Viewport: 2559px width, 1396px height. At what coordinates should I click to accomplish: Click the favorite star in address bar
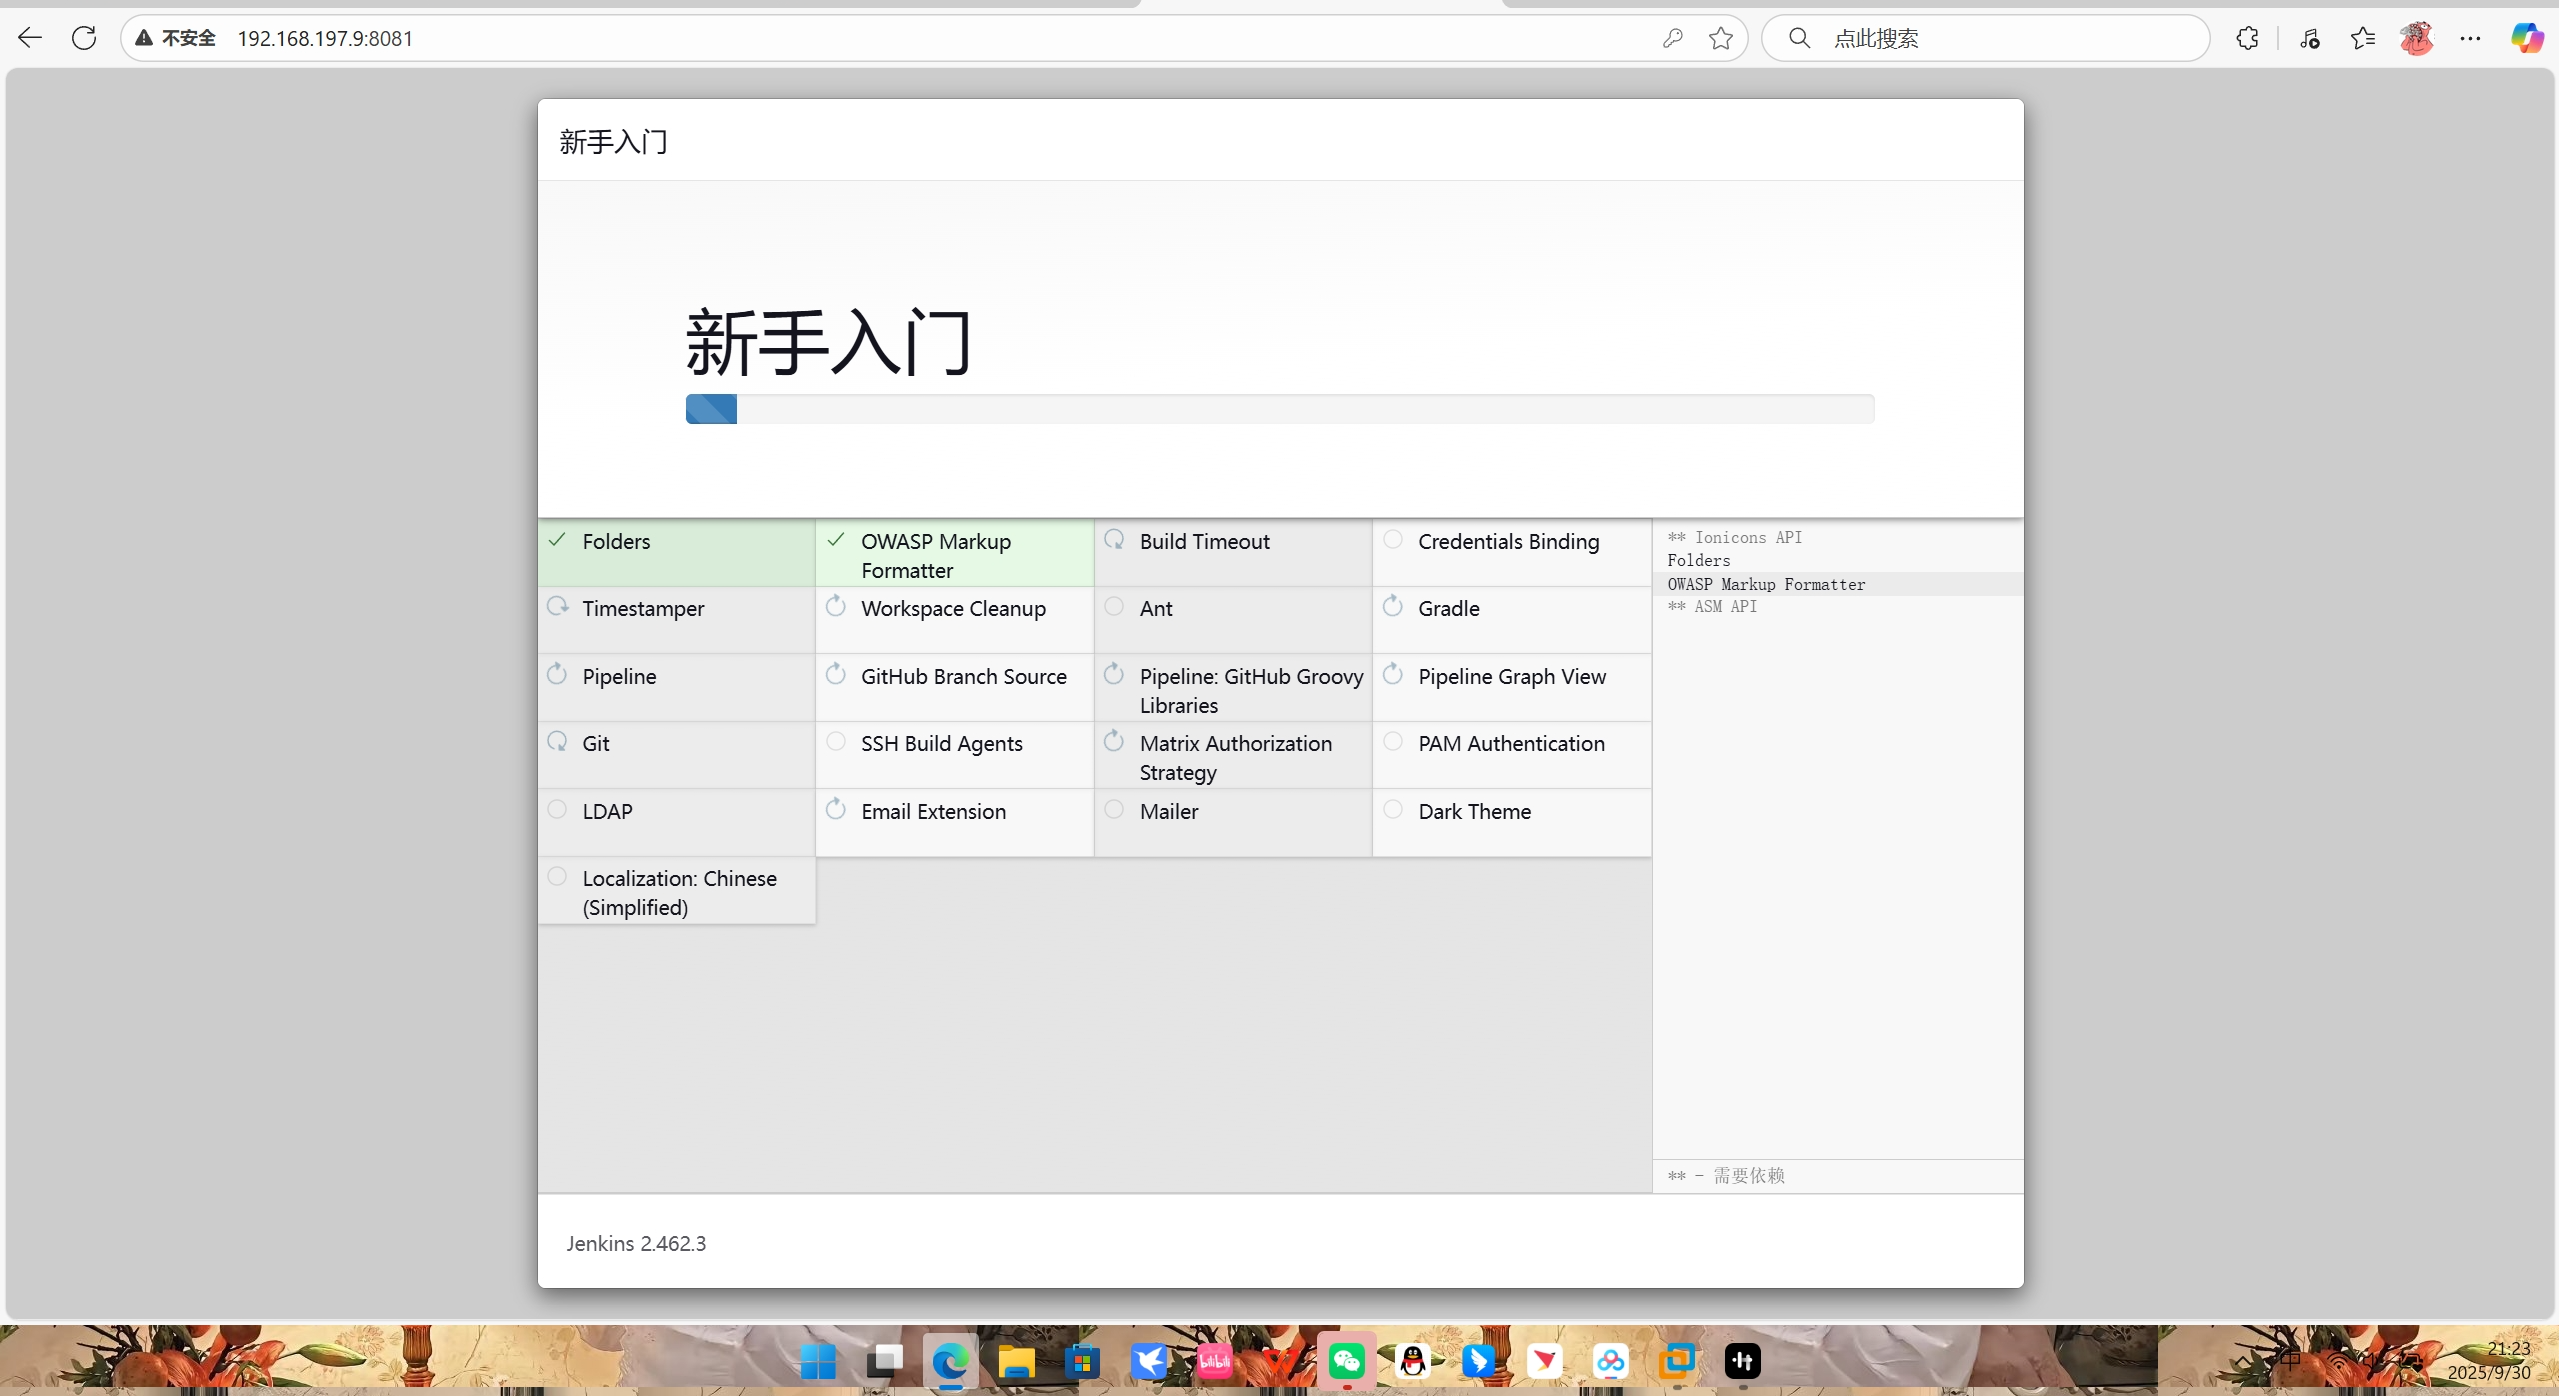pyautogui.click(x=1720, y=38)
